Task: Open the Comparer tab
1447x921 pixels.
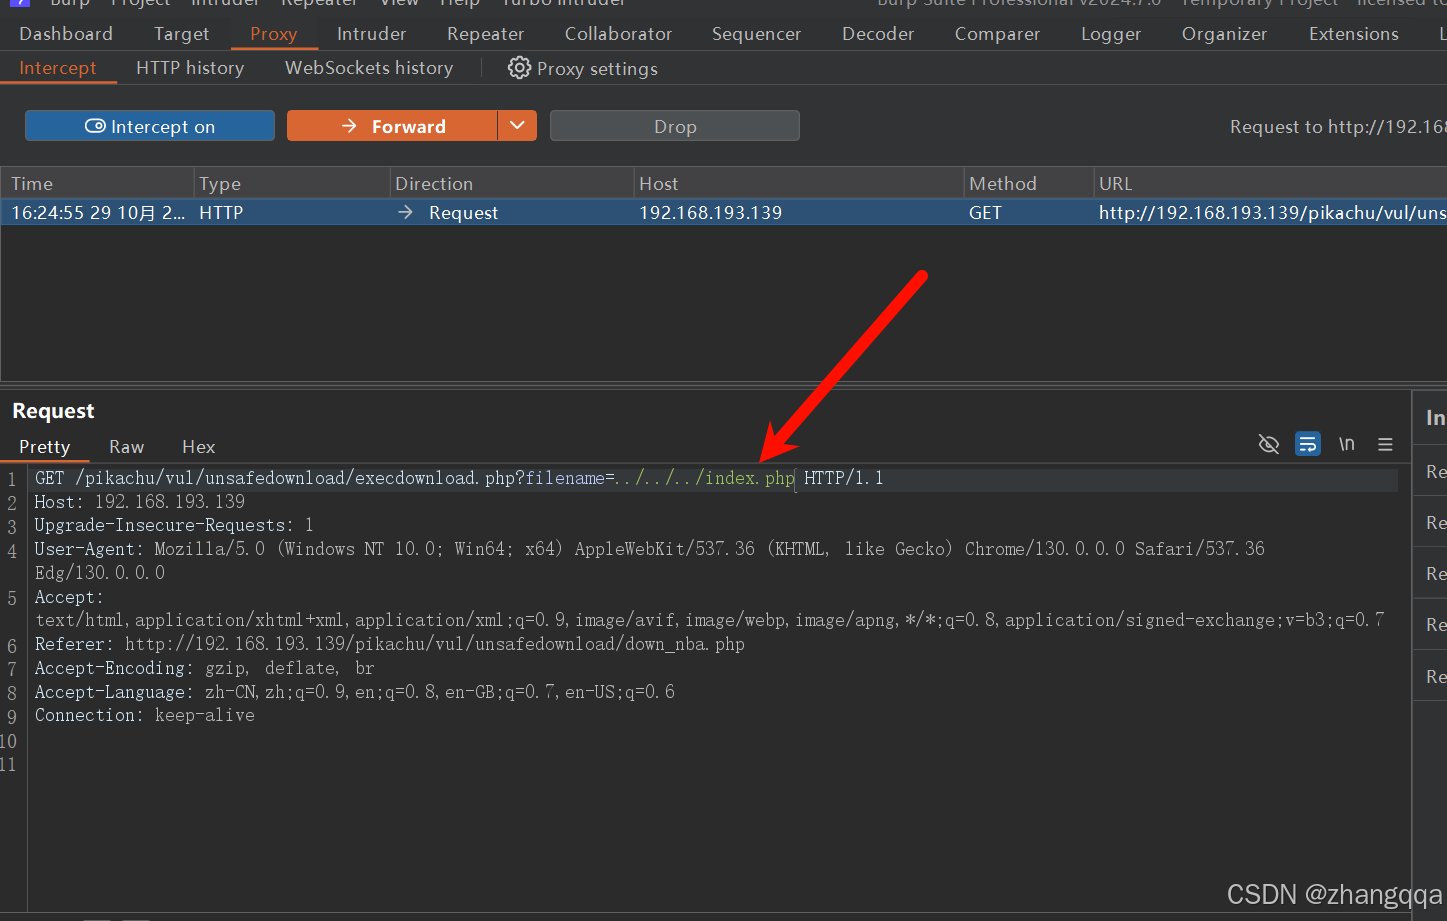Action: pyautogui.click(x=997, y=34)
